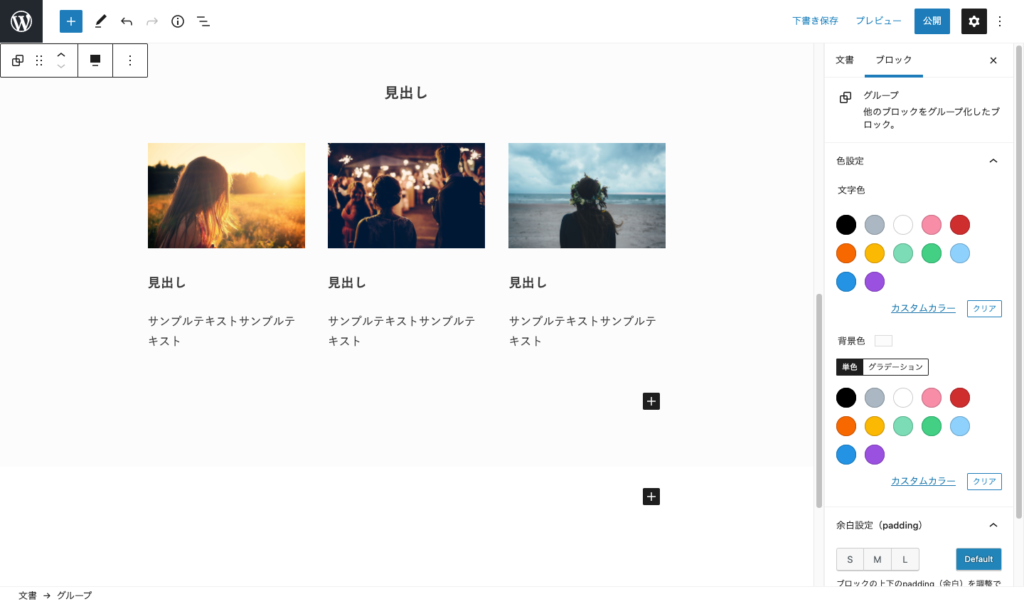Move the block up with arrow
The width and height of the screenshot is (1024, 604).
click(61, 55)
